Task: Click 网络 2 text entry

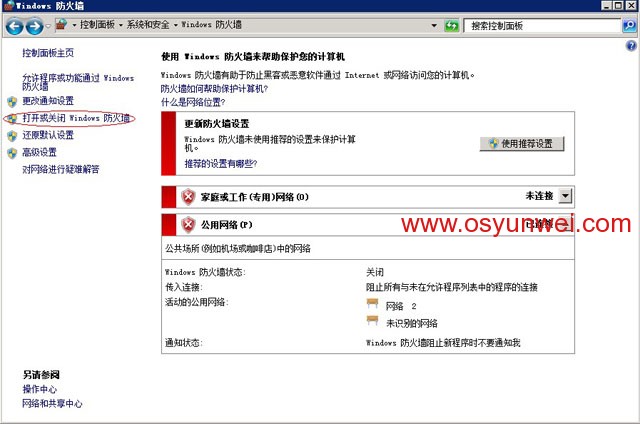Action: click(x=401, y=306)
